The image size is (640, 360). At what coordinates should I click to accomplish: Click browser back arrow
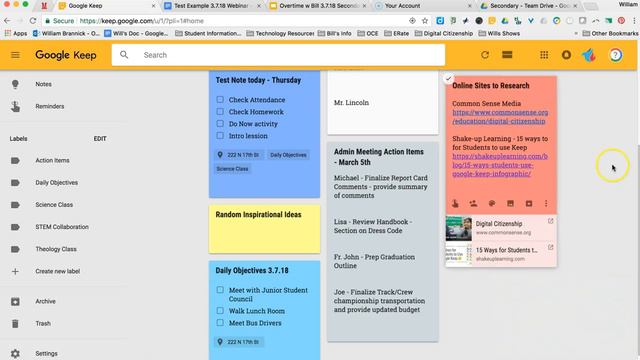(7, 20)
